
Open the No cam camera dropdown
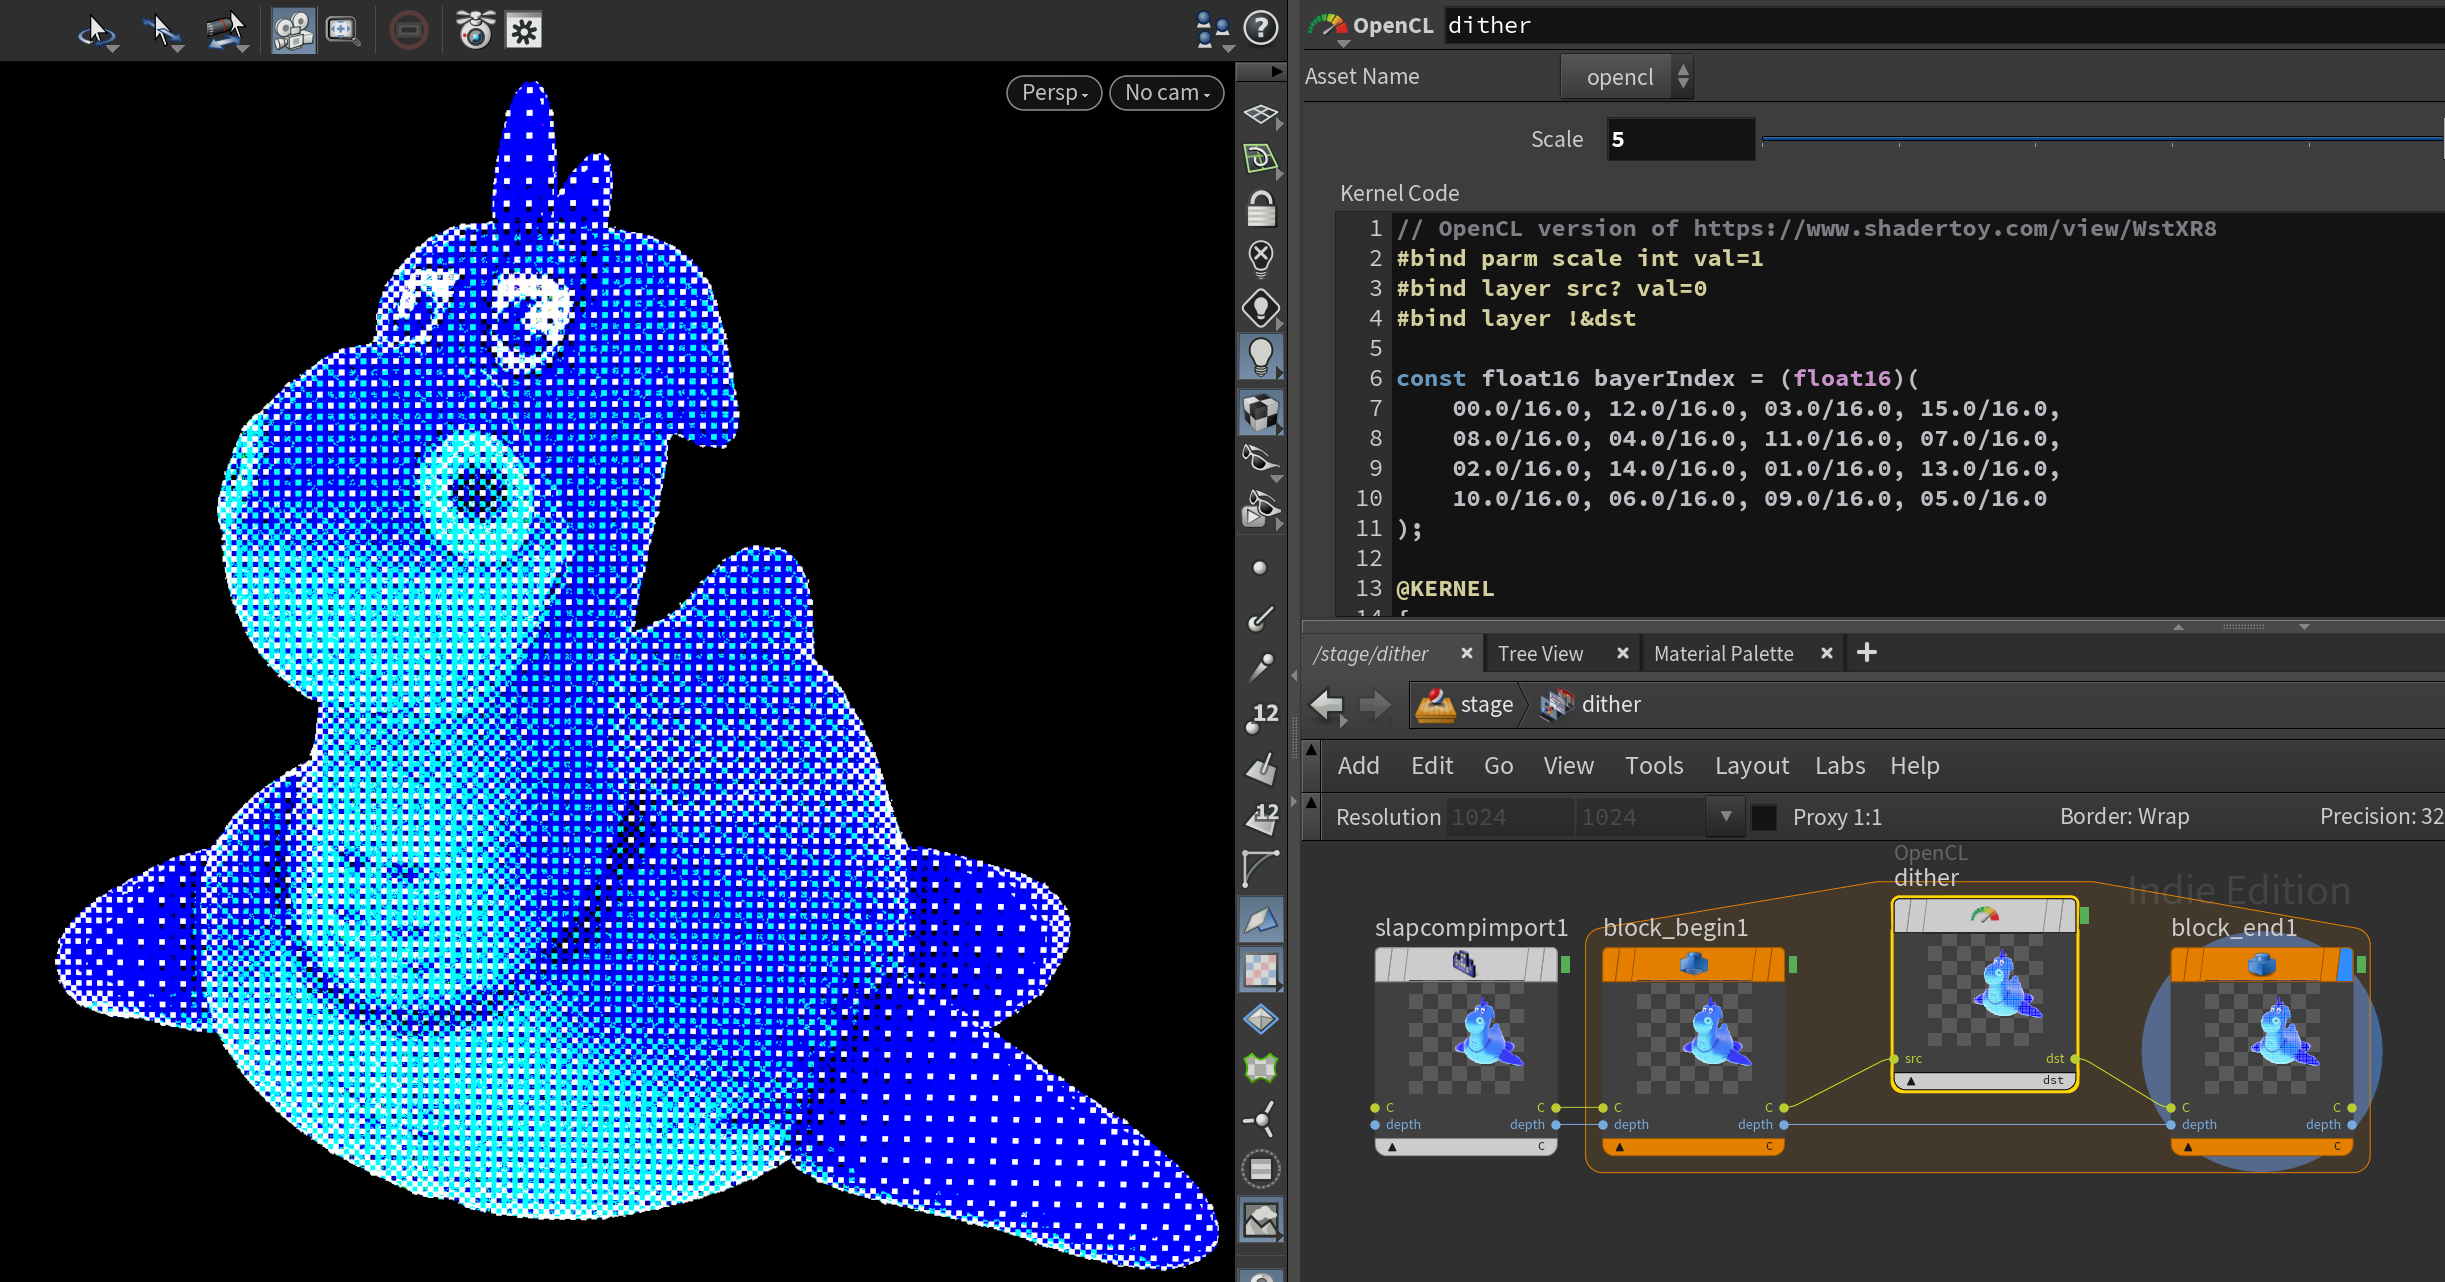(x=1166, y=93)
